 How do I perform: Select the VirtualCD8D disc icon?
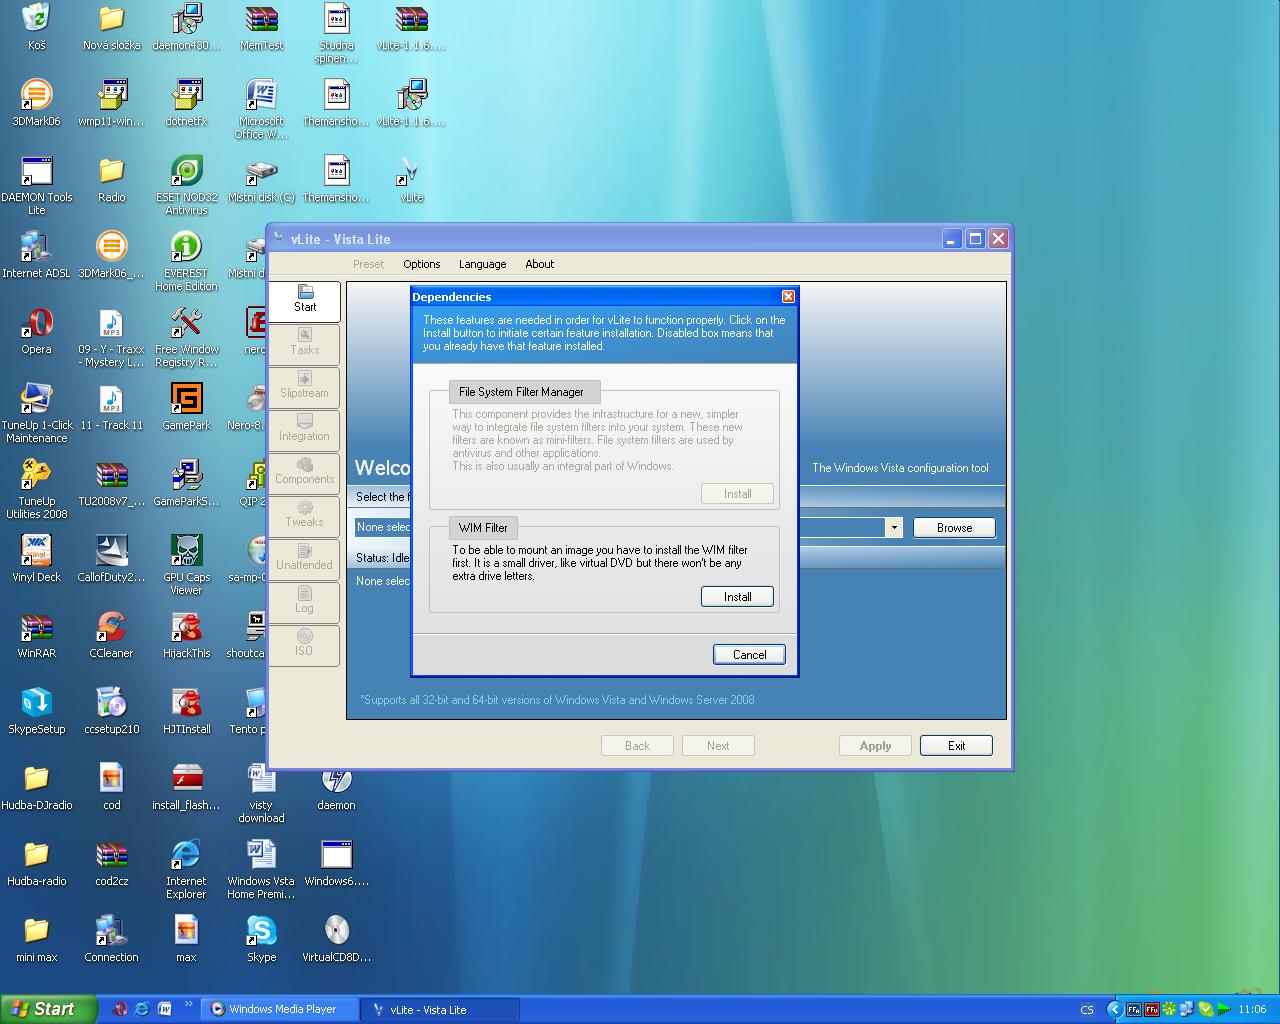click(x=337, y=939)
